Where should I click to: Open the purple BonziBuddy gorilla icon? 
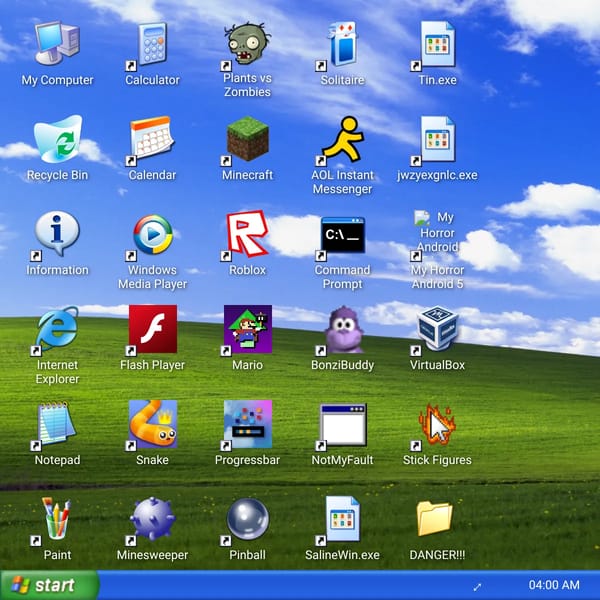click(343, 329)
